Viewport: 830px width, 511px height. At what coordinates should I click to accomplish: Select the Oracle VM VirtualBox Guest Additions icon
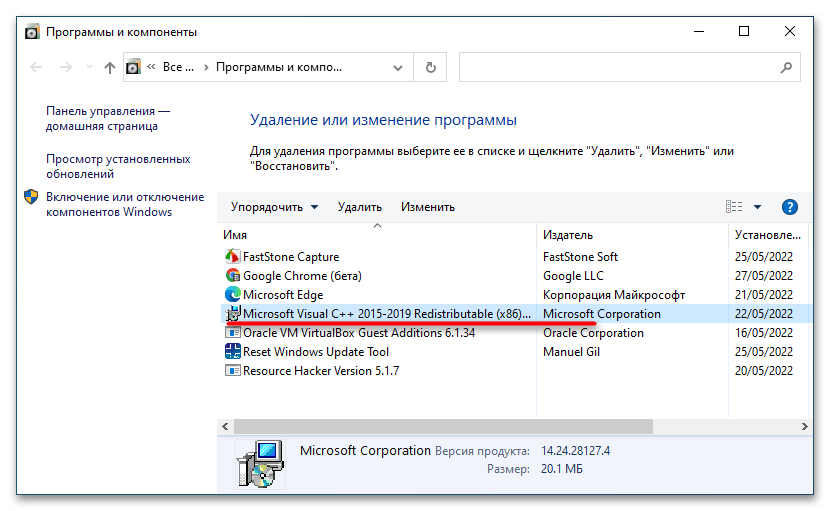(234, 333)
